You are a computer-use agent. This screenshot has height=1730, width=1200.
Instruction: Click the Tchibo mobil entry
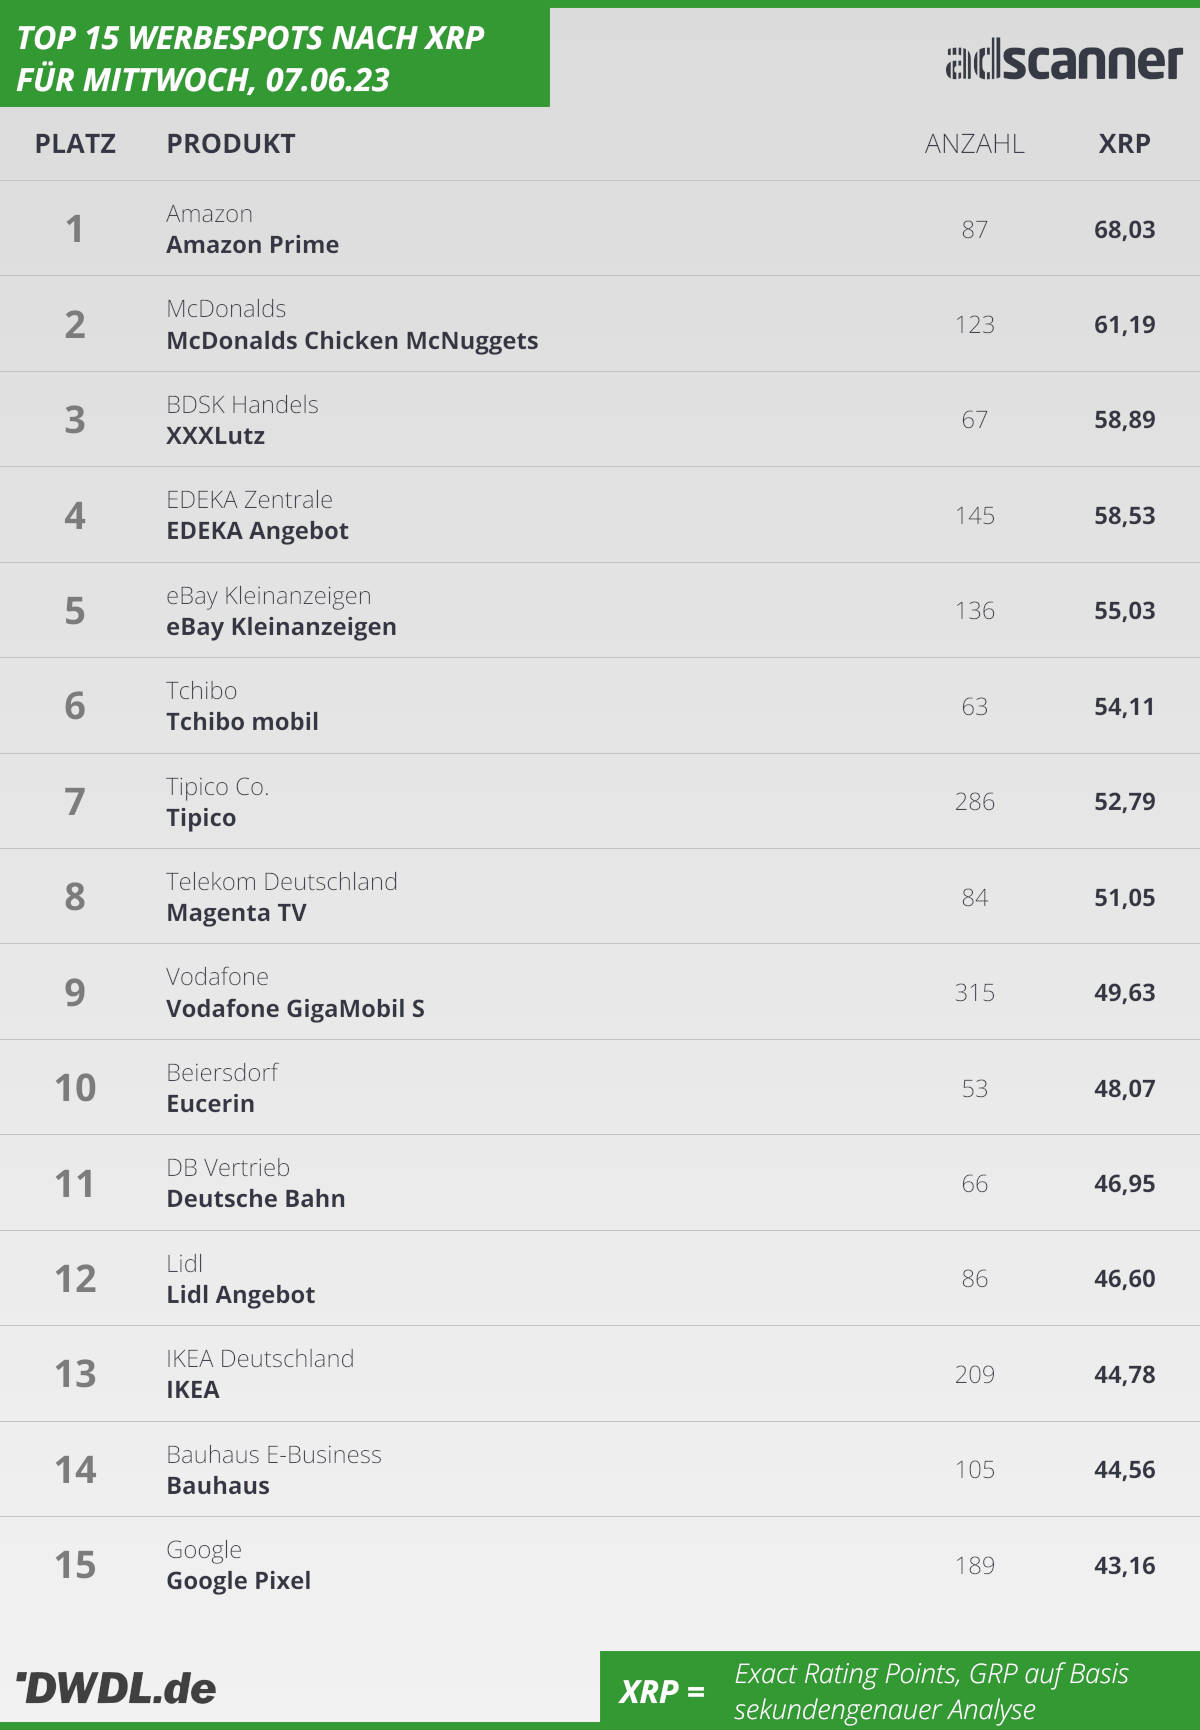242,722
